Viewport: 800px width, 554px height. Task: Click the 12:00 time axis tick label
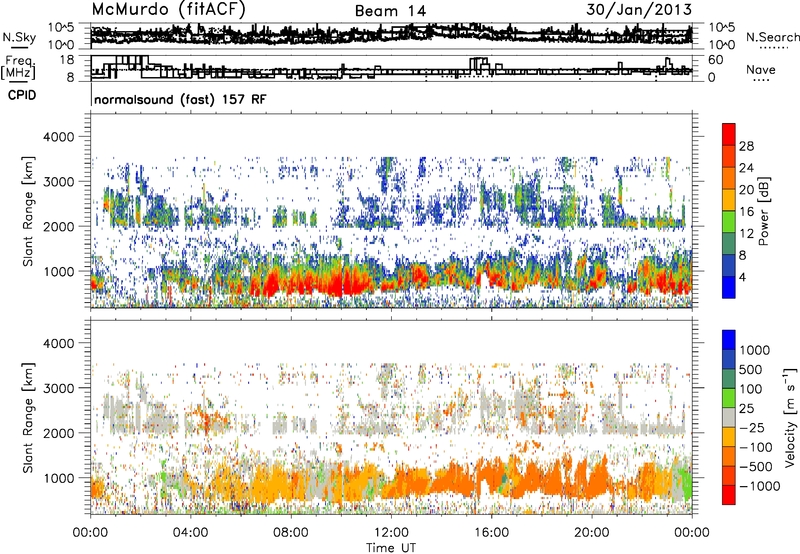391,533
